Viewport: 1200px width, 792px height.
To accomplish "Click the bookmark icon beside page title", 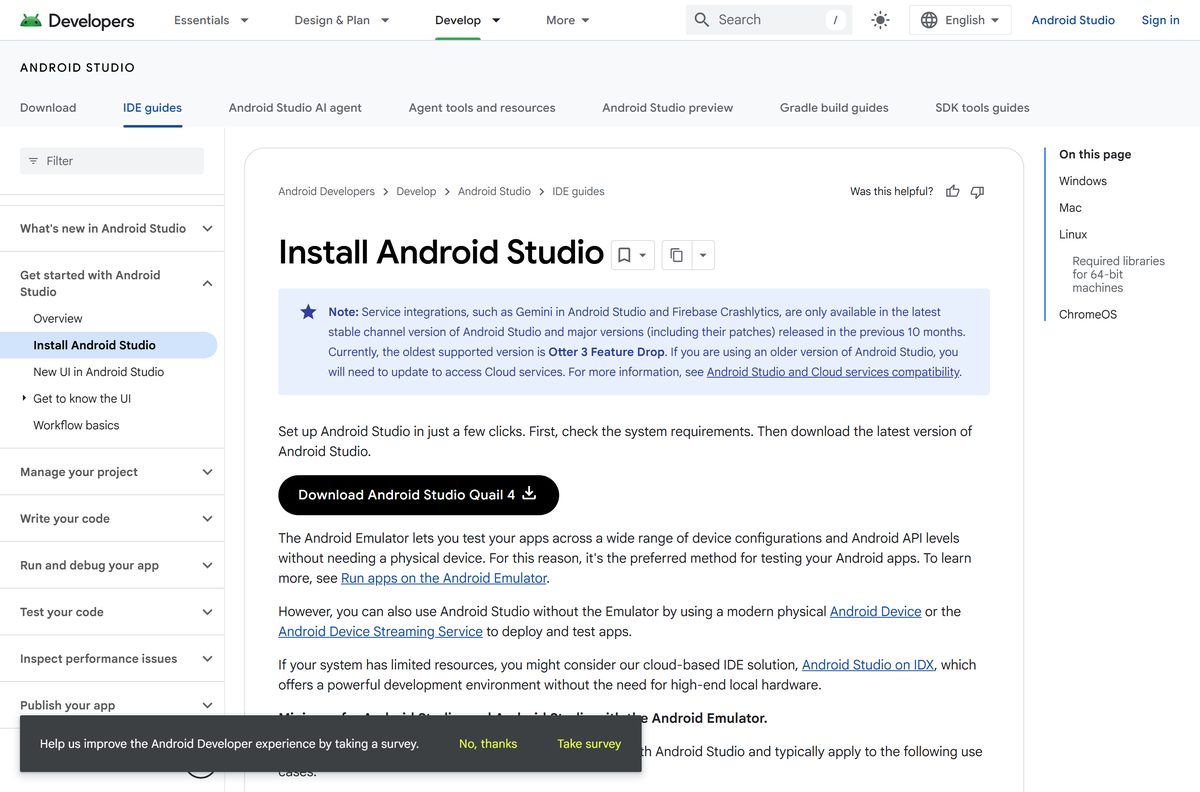I will 624,255.
